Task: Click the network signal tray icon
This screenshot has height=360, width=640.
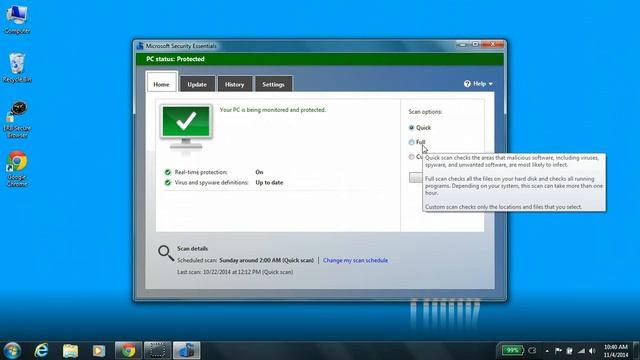Action: click(581, 351)
